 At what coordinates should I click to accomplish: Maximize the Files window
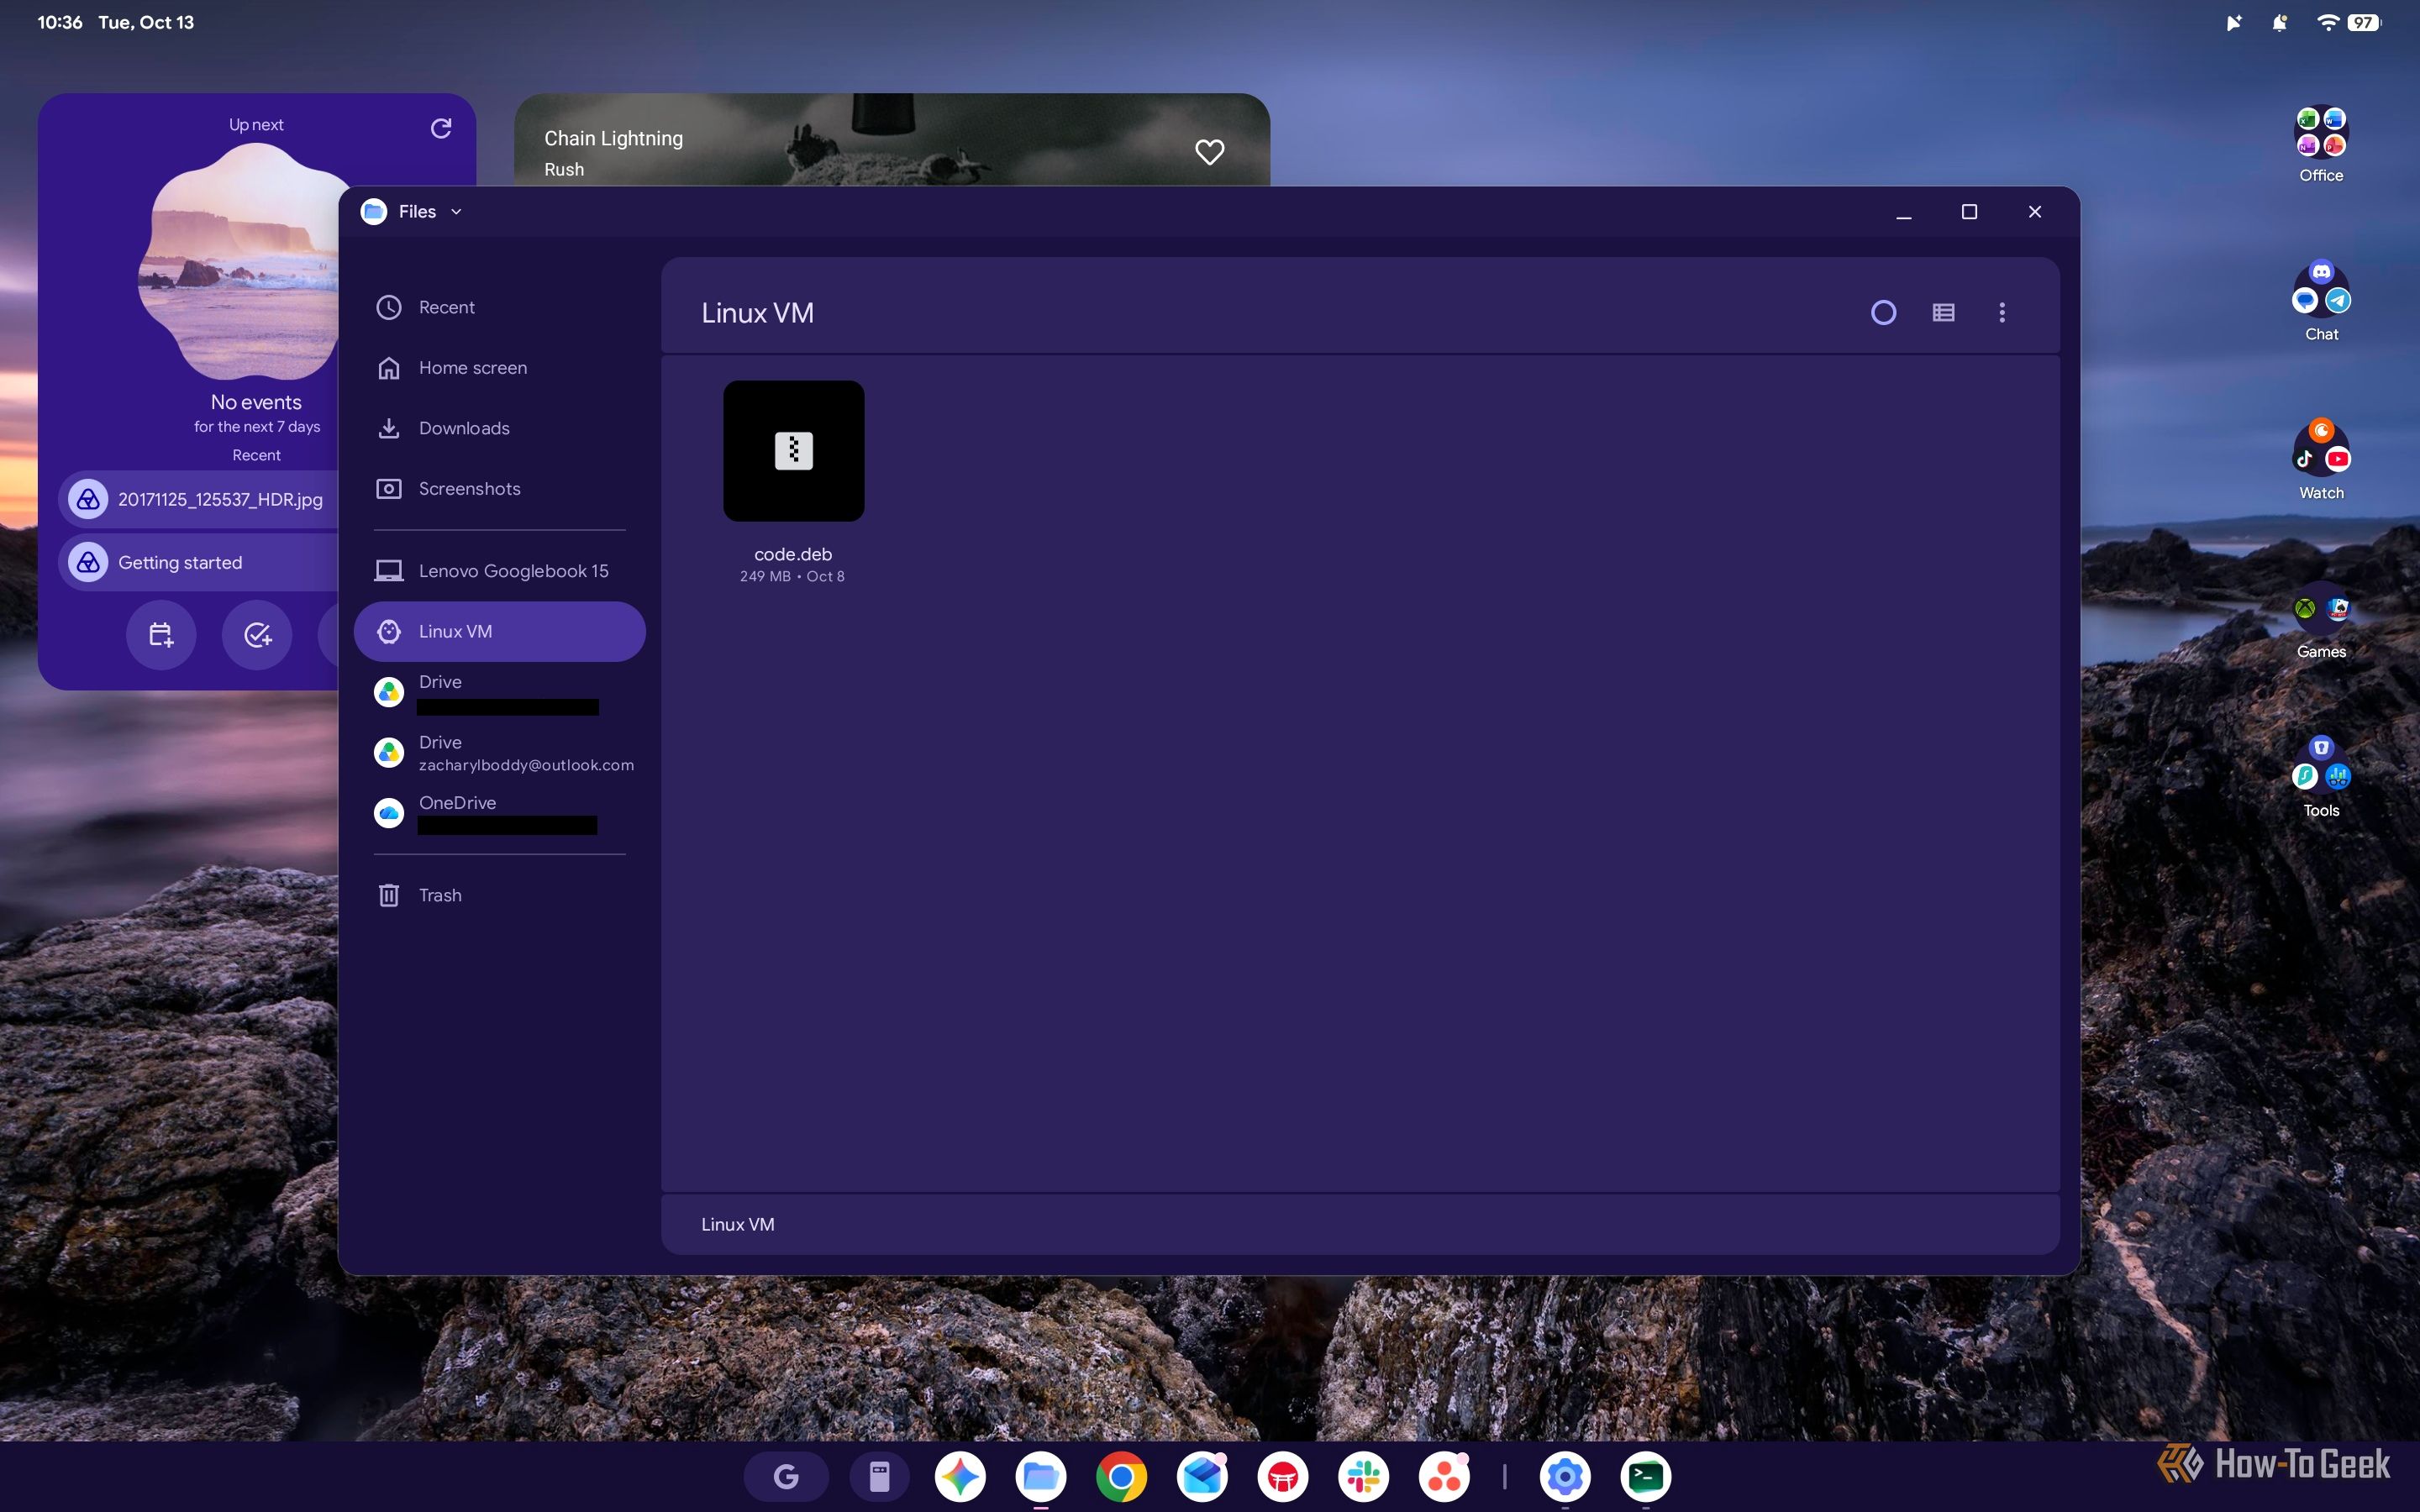(x=1969, y=212)
